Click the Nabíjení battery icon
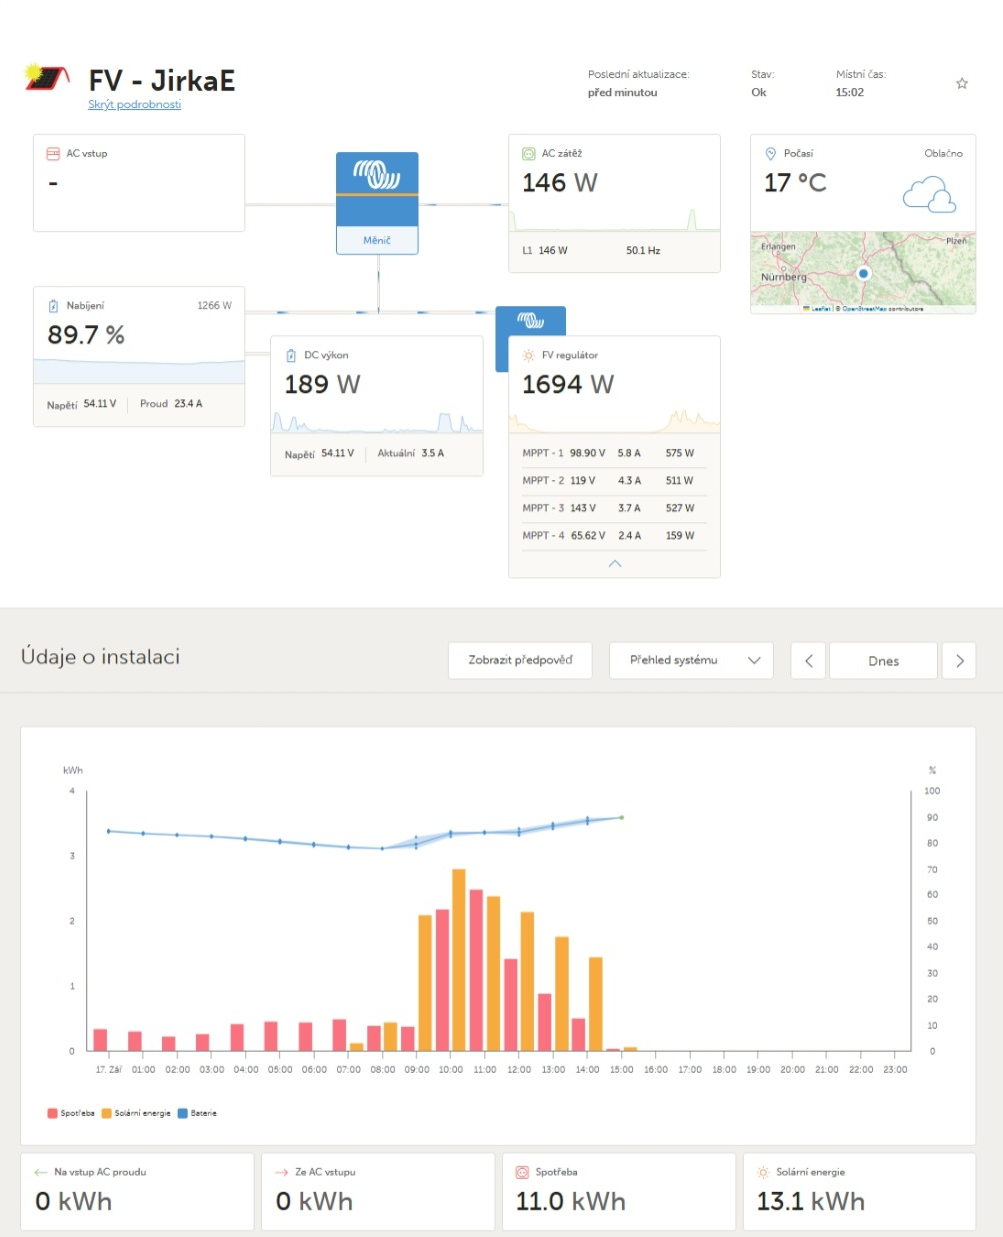 tap(53, 306)
